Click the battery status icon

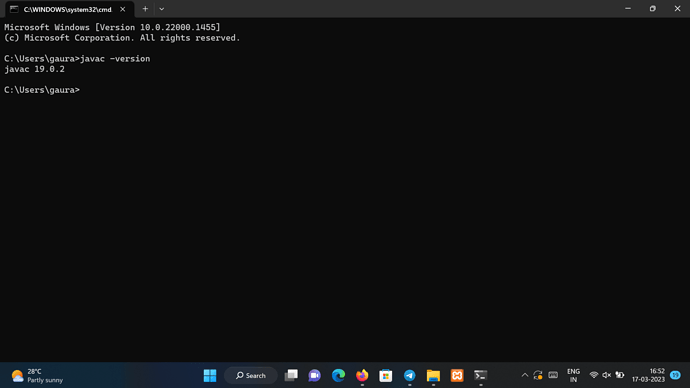pos(620,375)
